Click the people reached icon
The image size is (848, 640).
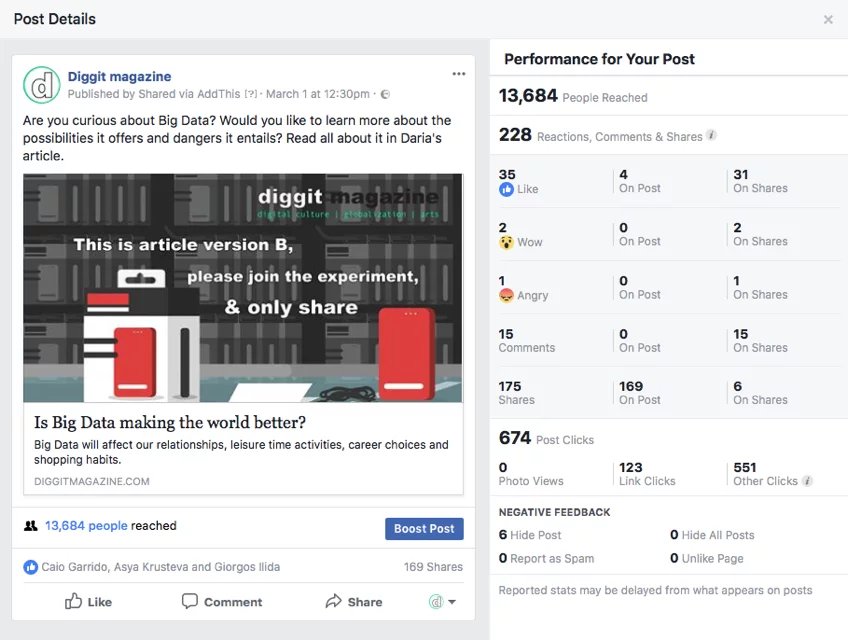click(x=30, y=526)
